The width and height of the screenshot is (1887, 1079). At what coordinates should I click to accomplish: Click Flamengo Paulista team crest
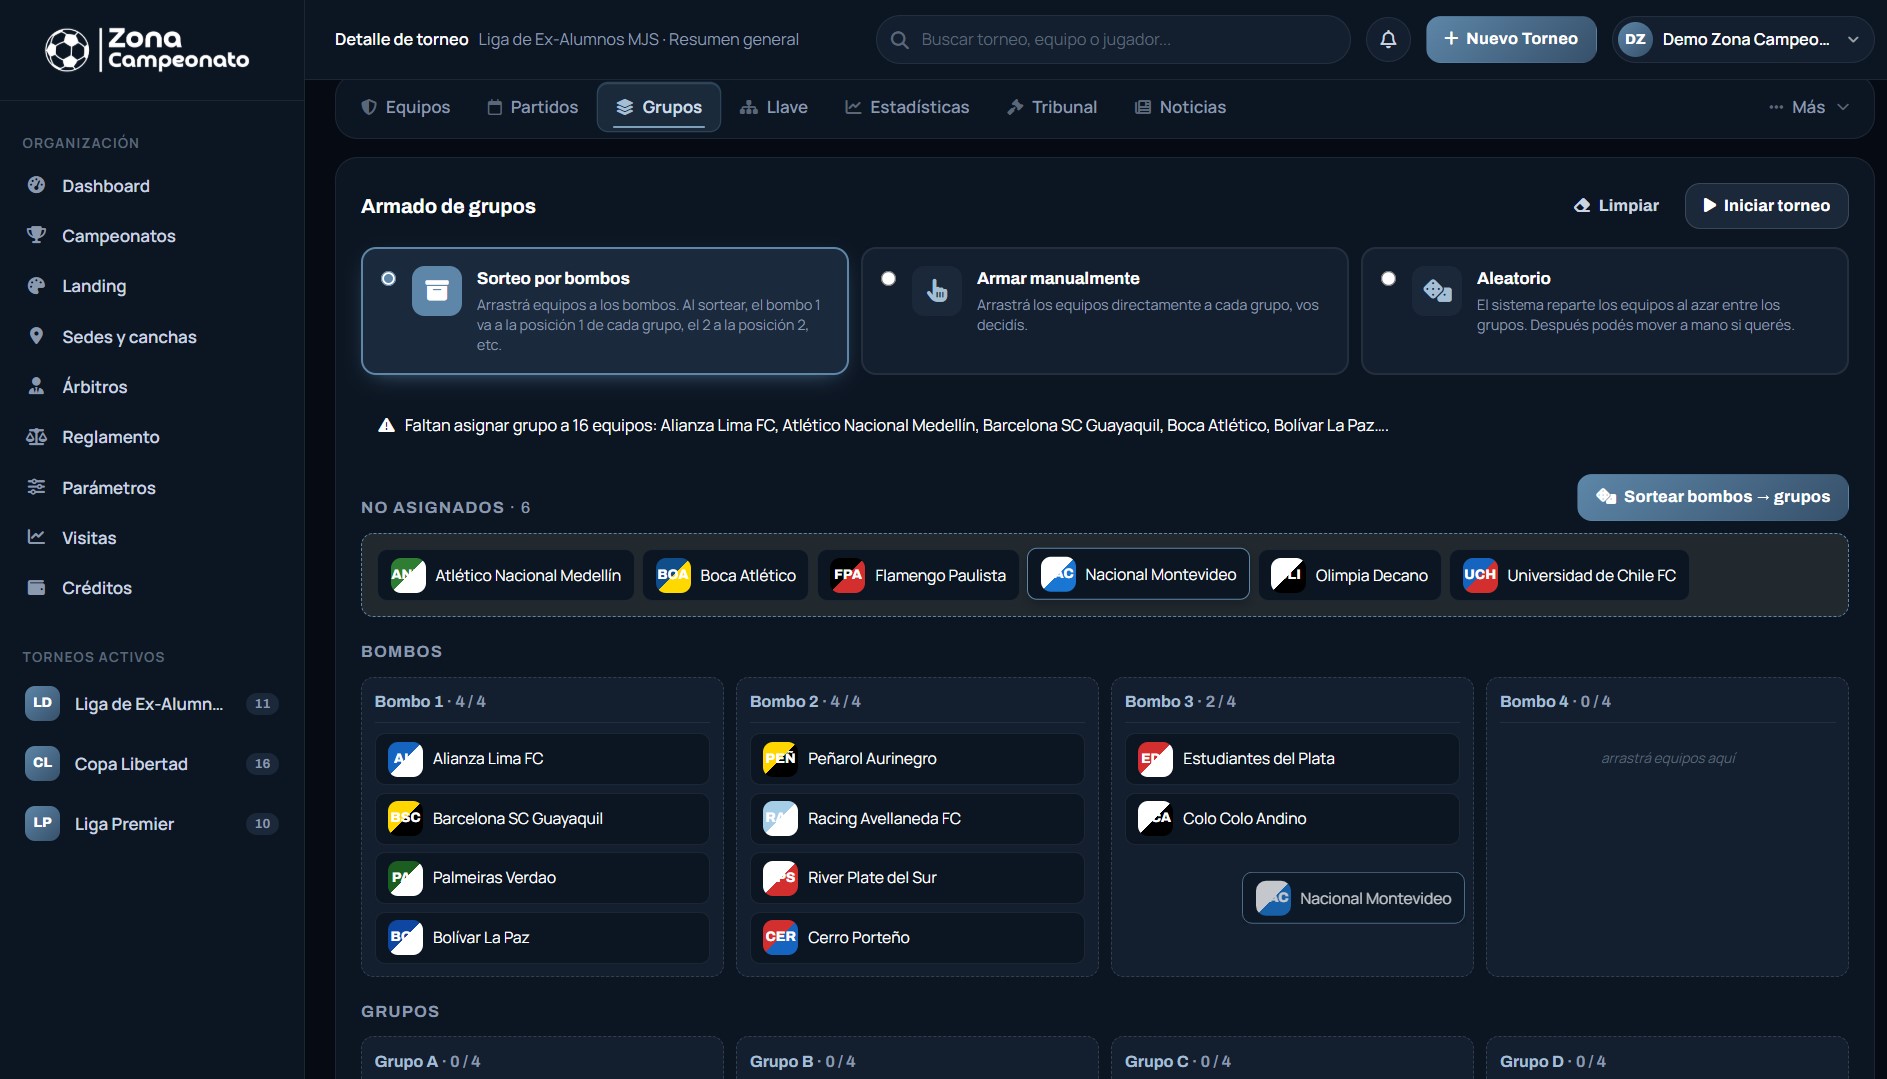[848, 575]
